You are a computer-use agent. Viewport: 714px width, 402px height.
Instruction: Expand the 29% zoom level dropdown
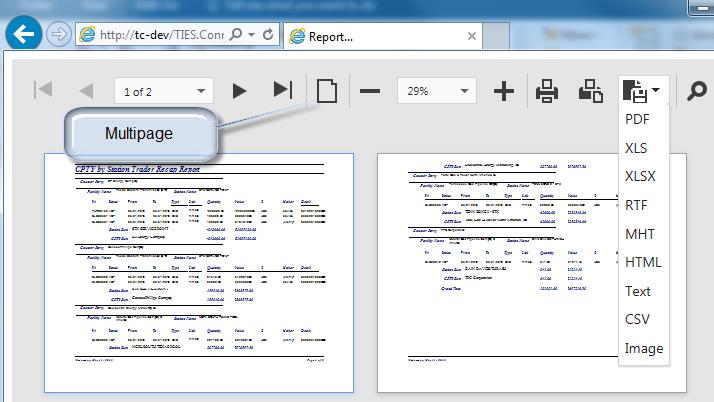(x=466, y=92)
